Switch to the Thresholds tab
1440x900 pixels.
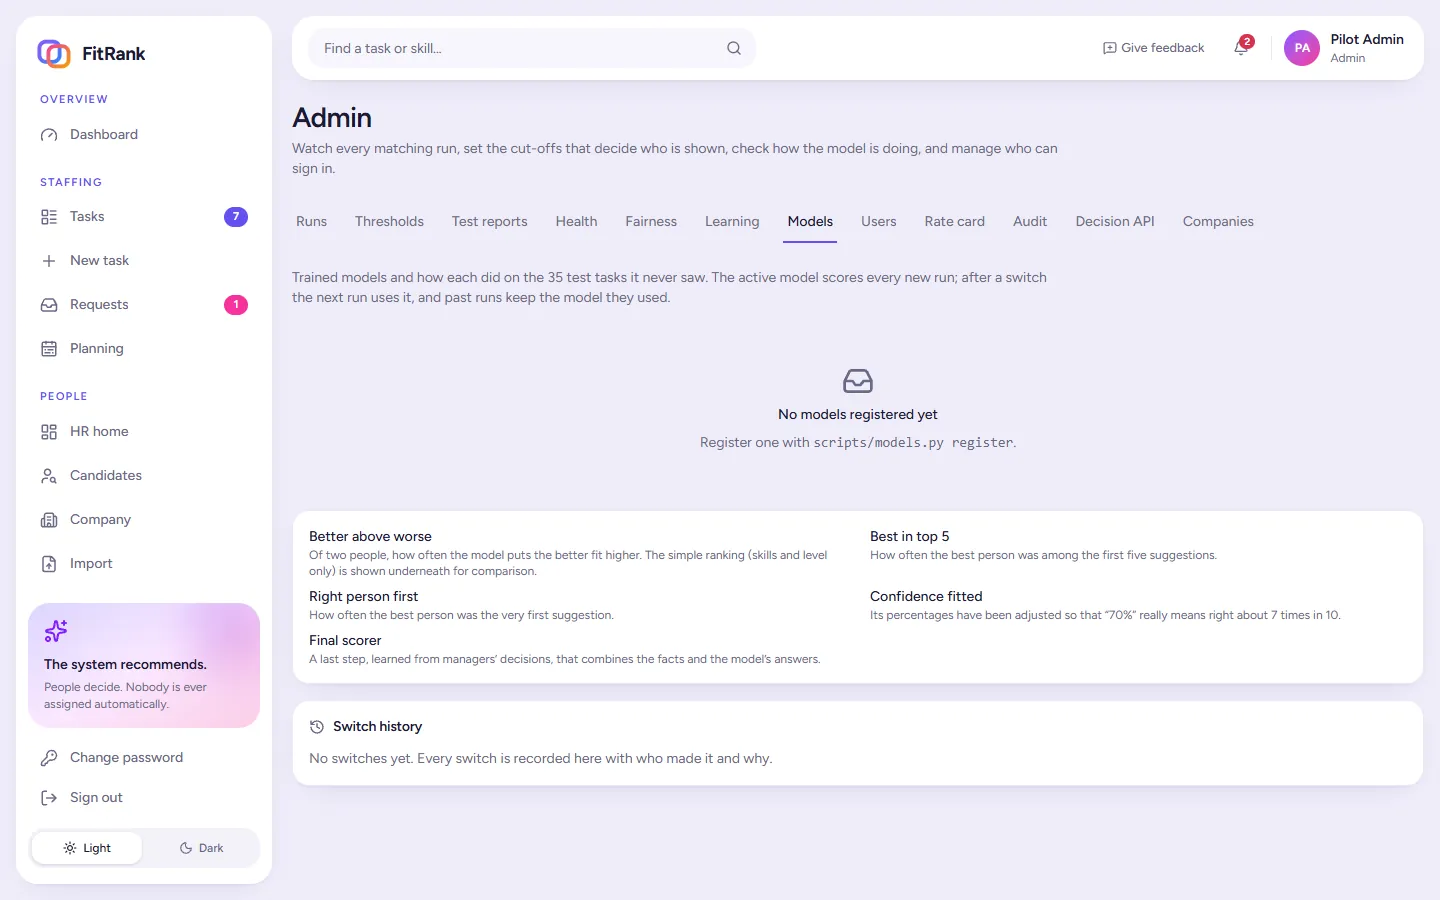pos(389,222)
